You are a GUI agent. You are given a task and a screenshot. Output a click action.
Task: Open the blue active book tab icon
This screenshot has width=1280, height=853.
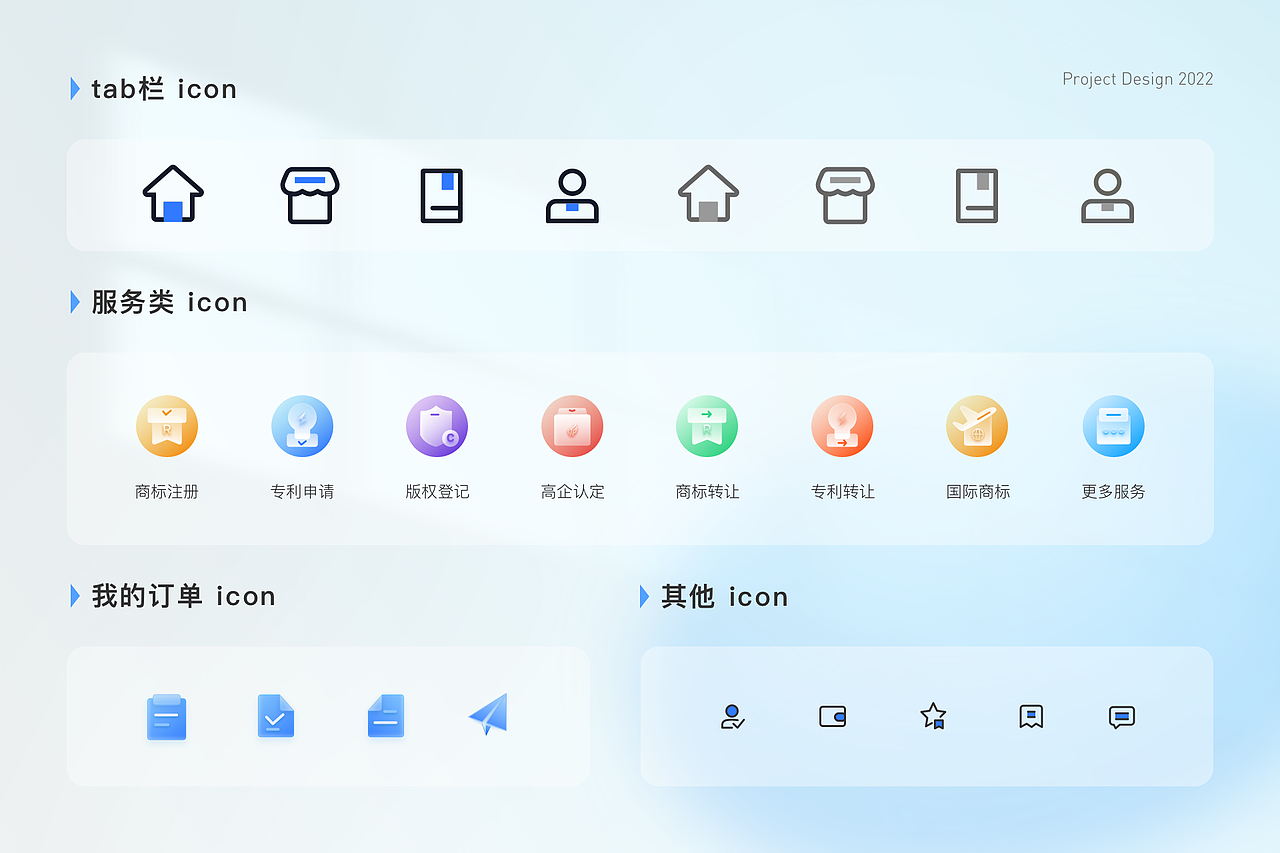point(442,195)
